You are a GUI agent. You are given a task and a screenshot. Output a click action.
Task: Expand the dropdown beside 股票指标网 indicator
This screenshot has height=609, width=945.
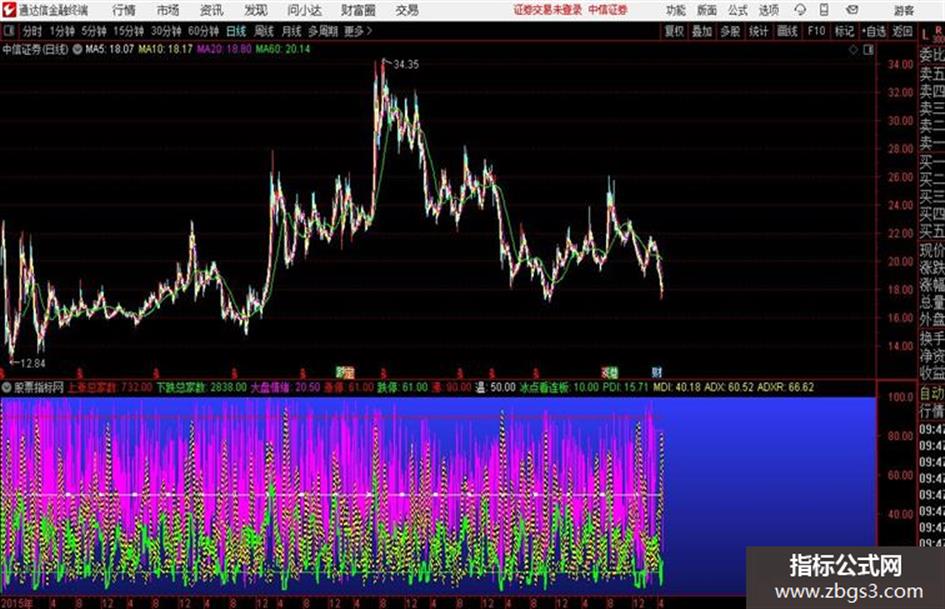(x=7, y=387)
